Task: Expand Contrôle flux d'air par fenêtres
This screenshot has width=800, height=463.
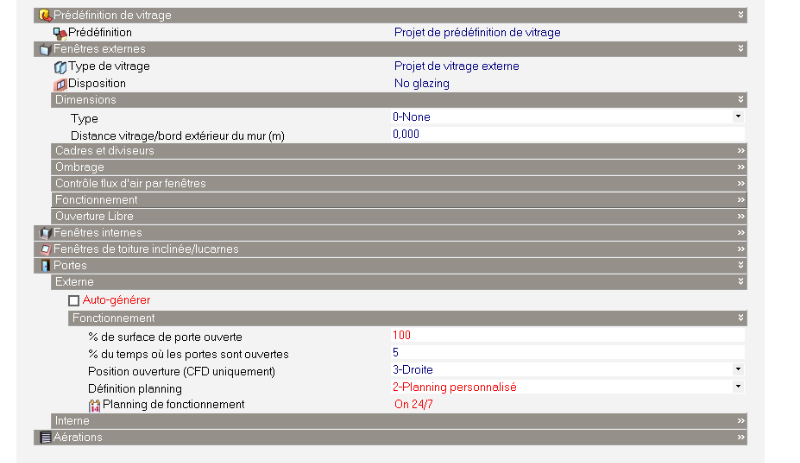Action: pyautogui.click(x=741, y=184)
